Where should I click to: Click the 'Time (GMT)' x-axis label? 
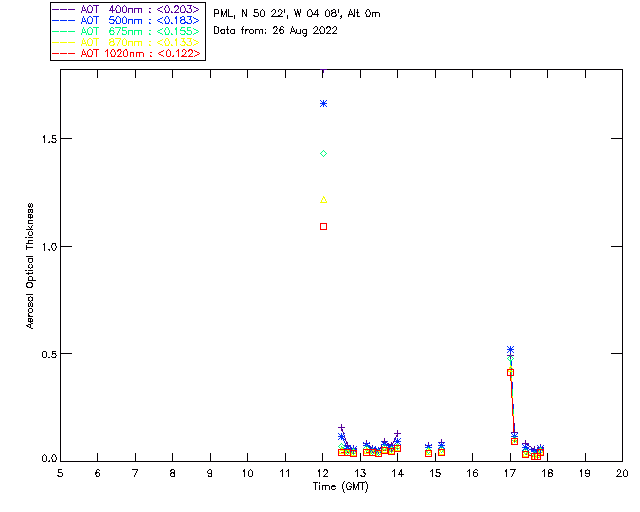click(x=340, y=485)
